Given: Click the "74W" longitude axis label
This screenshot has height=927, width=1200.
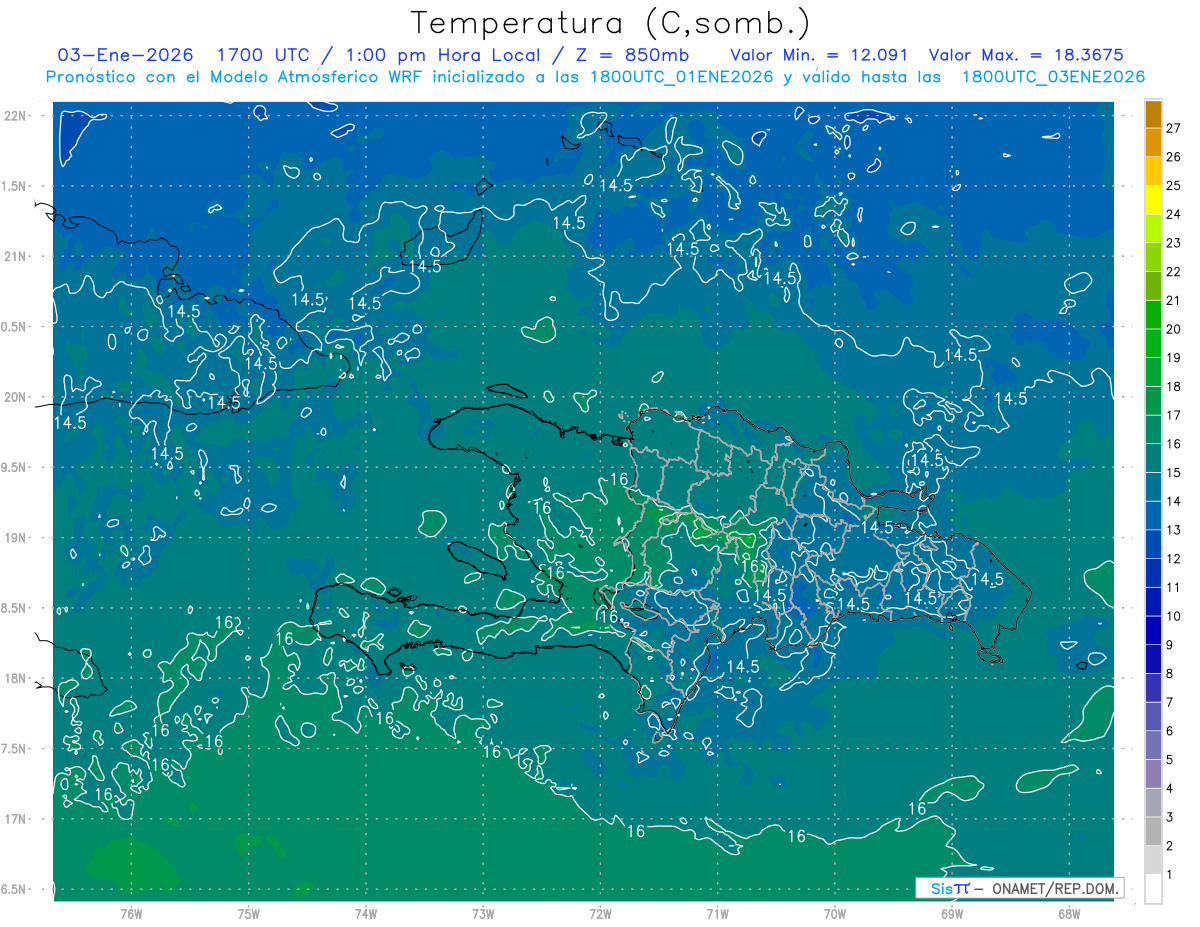Looking at the screenshot, I should click(365, 913).
